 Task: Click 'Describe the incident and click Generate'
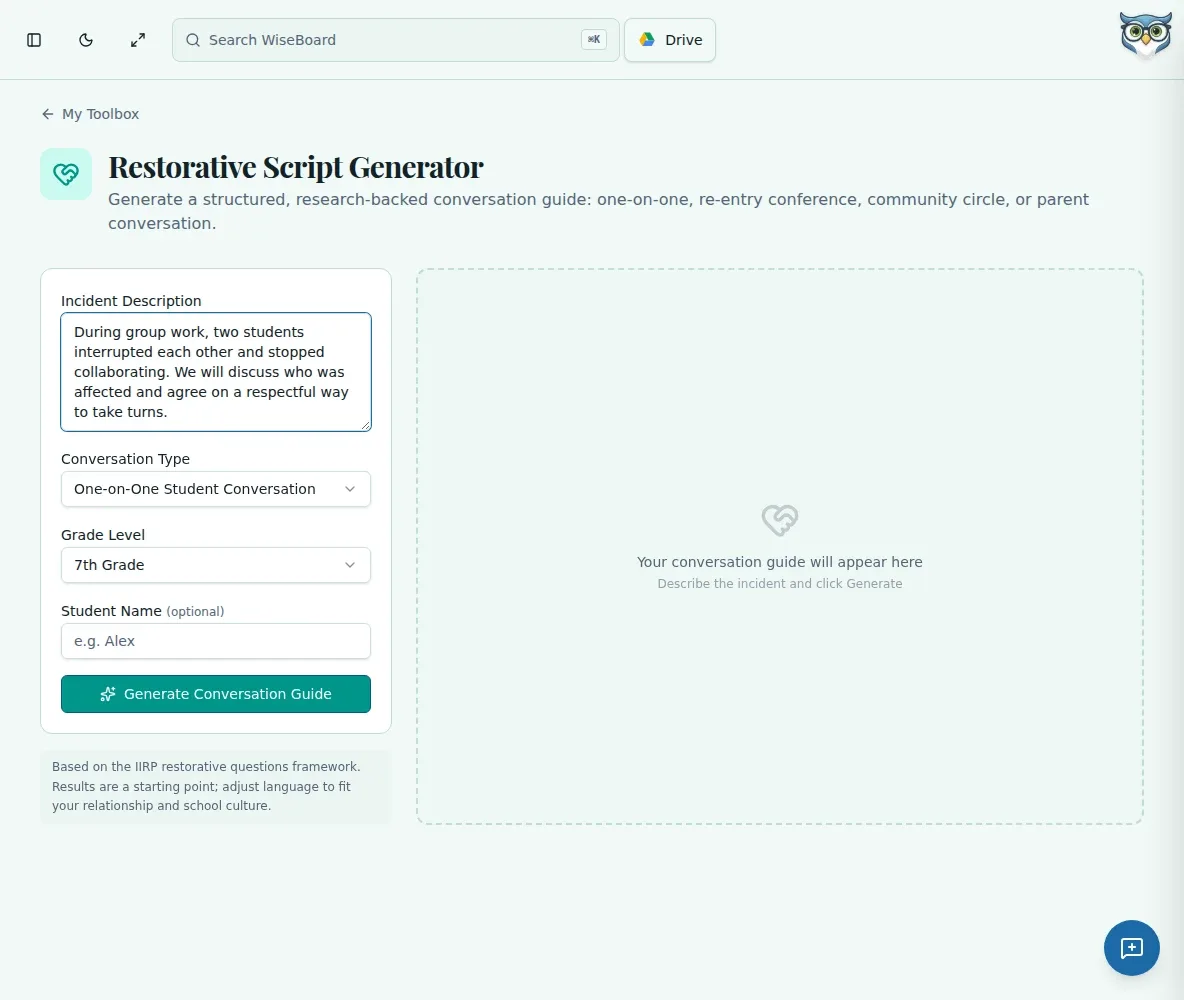pyautogui.click(x=779, y=584)
